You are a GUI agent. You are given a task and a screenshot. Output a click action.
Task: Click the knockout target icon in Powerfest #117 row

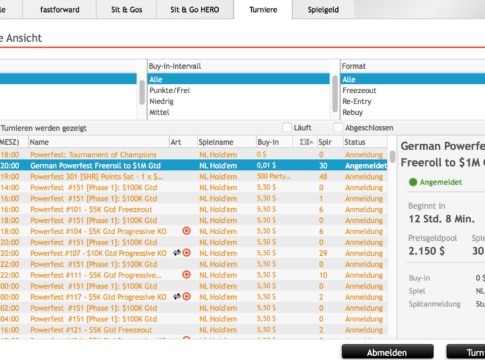(x=187, y=297)
